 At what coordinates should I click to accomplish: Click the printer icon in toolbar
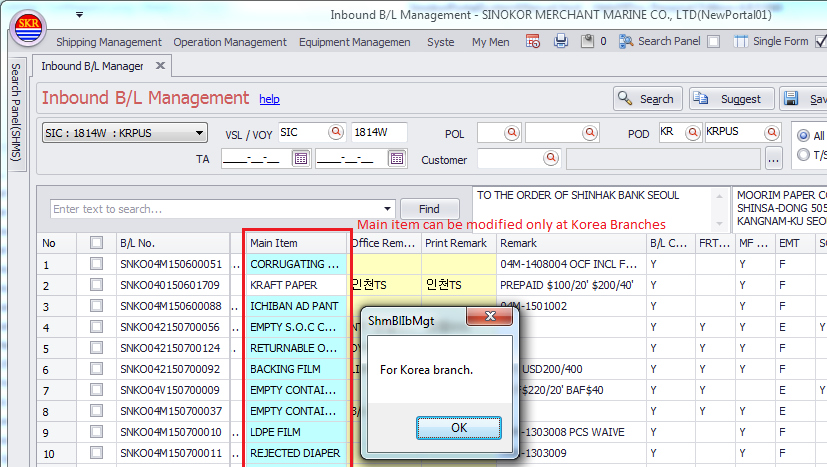coord(561,41)
